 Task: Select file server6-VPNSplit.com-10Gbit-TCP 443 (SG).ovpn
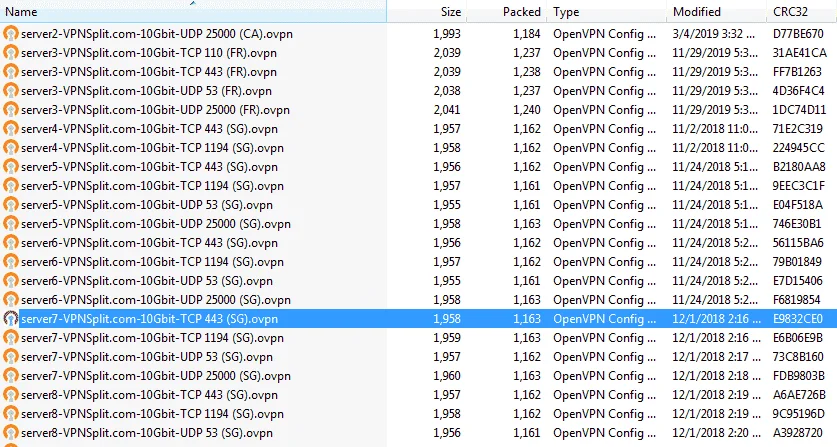click(149, 243)
